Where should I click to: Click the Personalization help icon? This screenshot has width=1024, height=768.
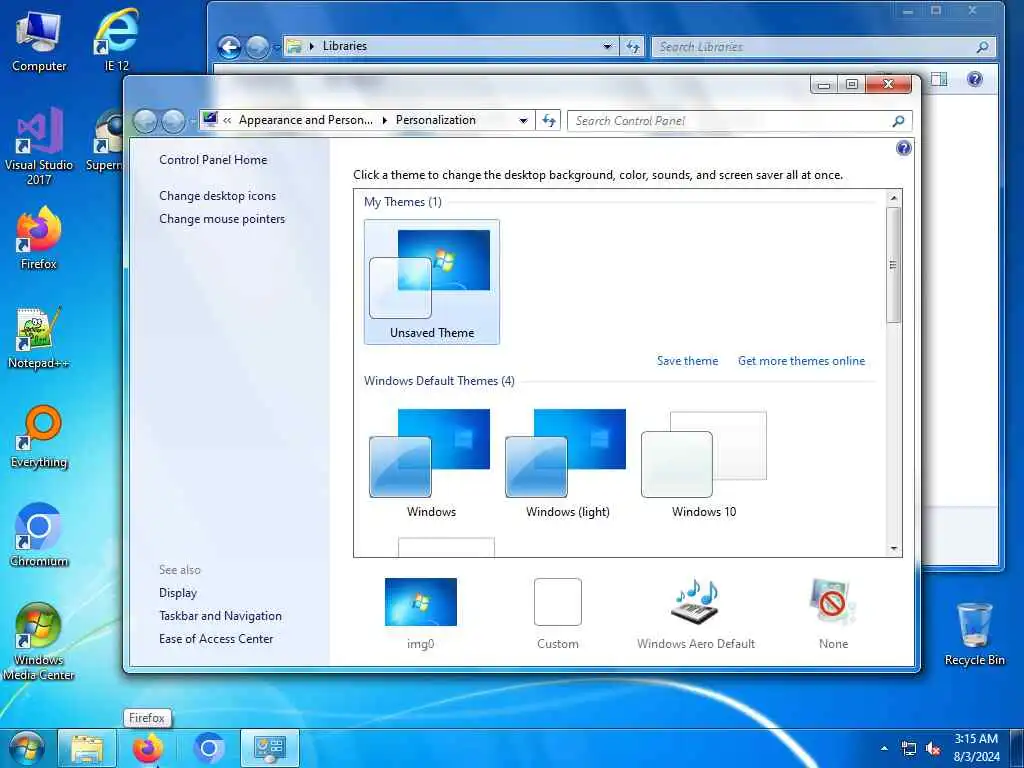903,148
